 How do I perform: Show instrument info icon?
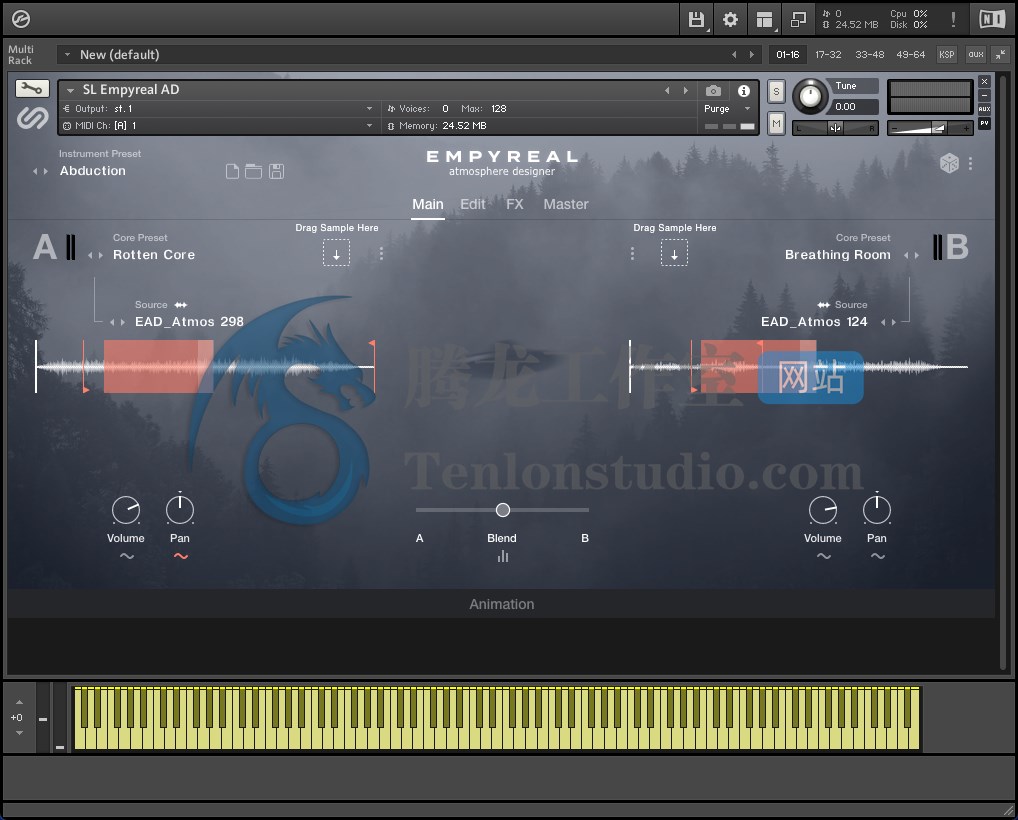click(x=744, y=90)
